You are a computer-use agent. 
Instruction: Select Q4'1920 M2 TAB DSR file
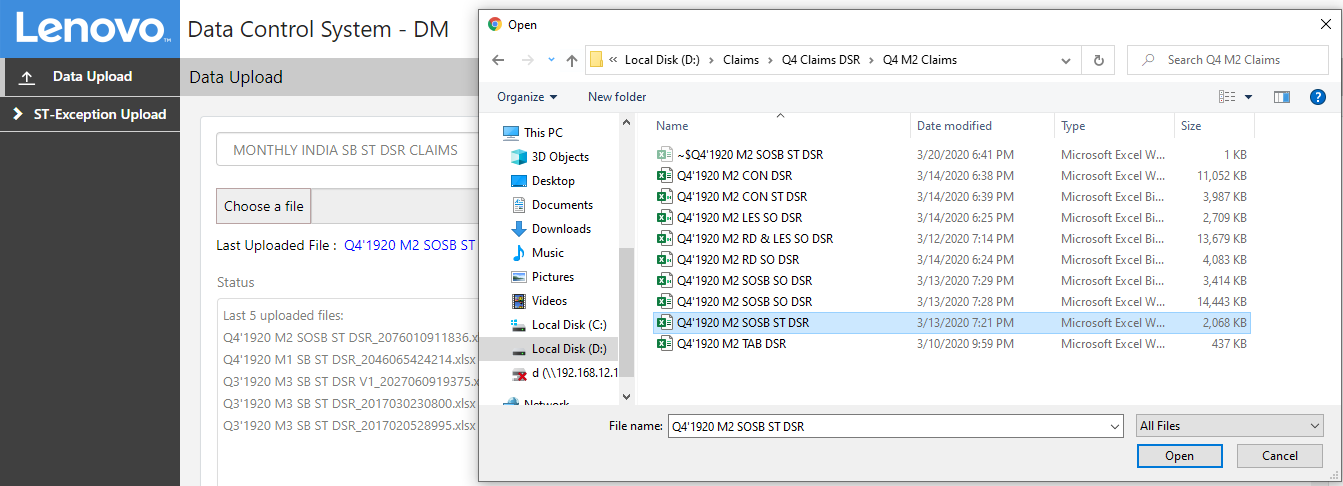coord(731,344)
